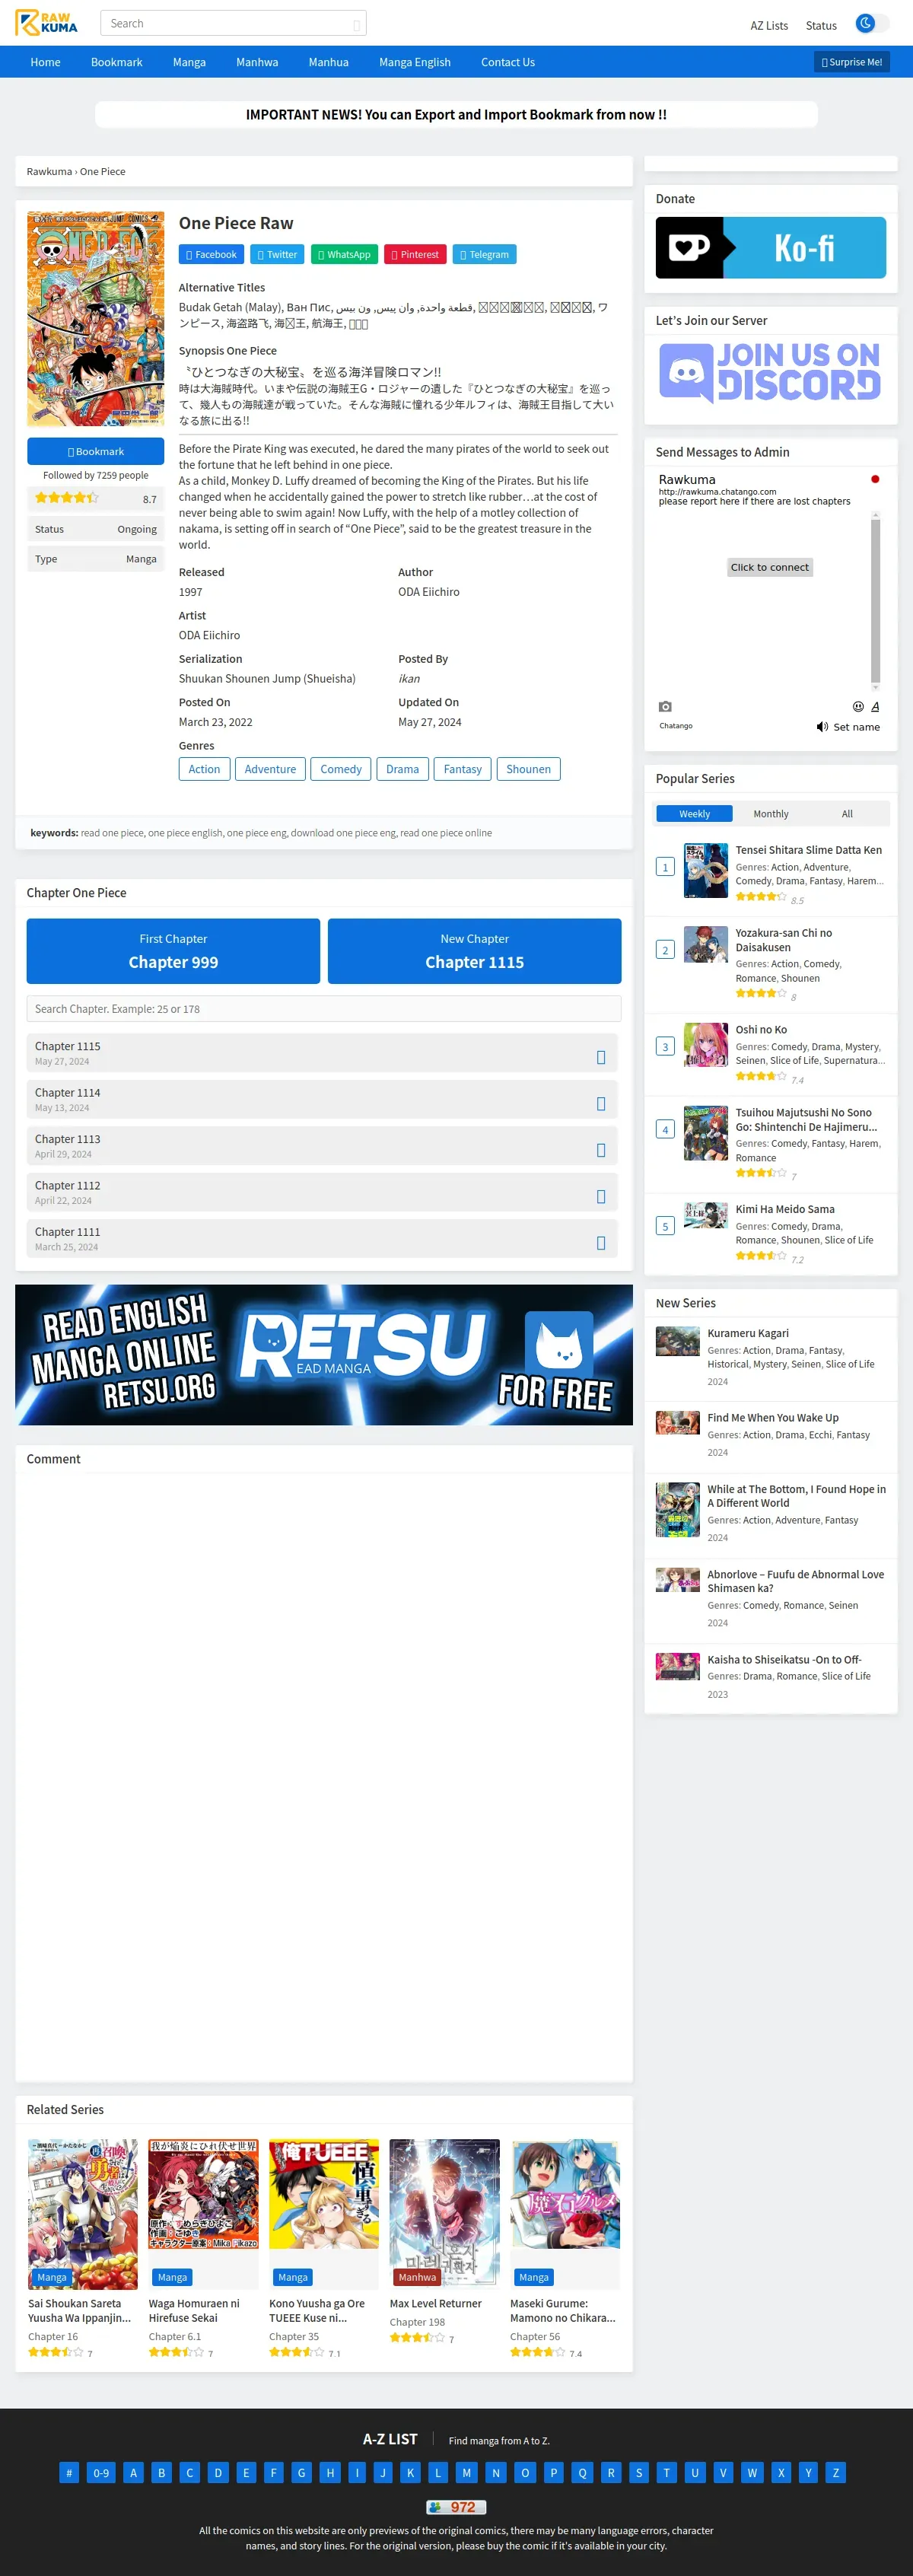Open Max Level Returner related series
The height and width of the screenshot is (2576, 913).
tap(435, 2303)
